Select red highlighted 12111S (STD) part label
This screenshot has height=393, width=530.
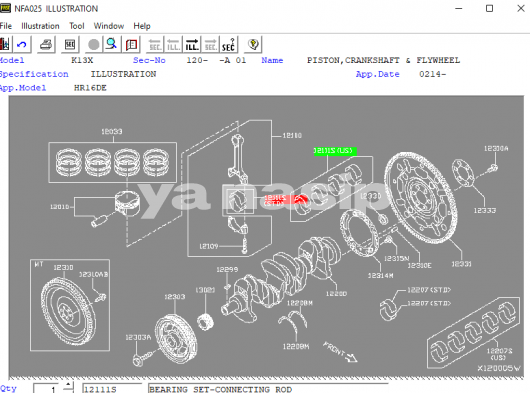(274, 199)
